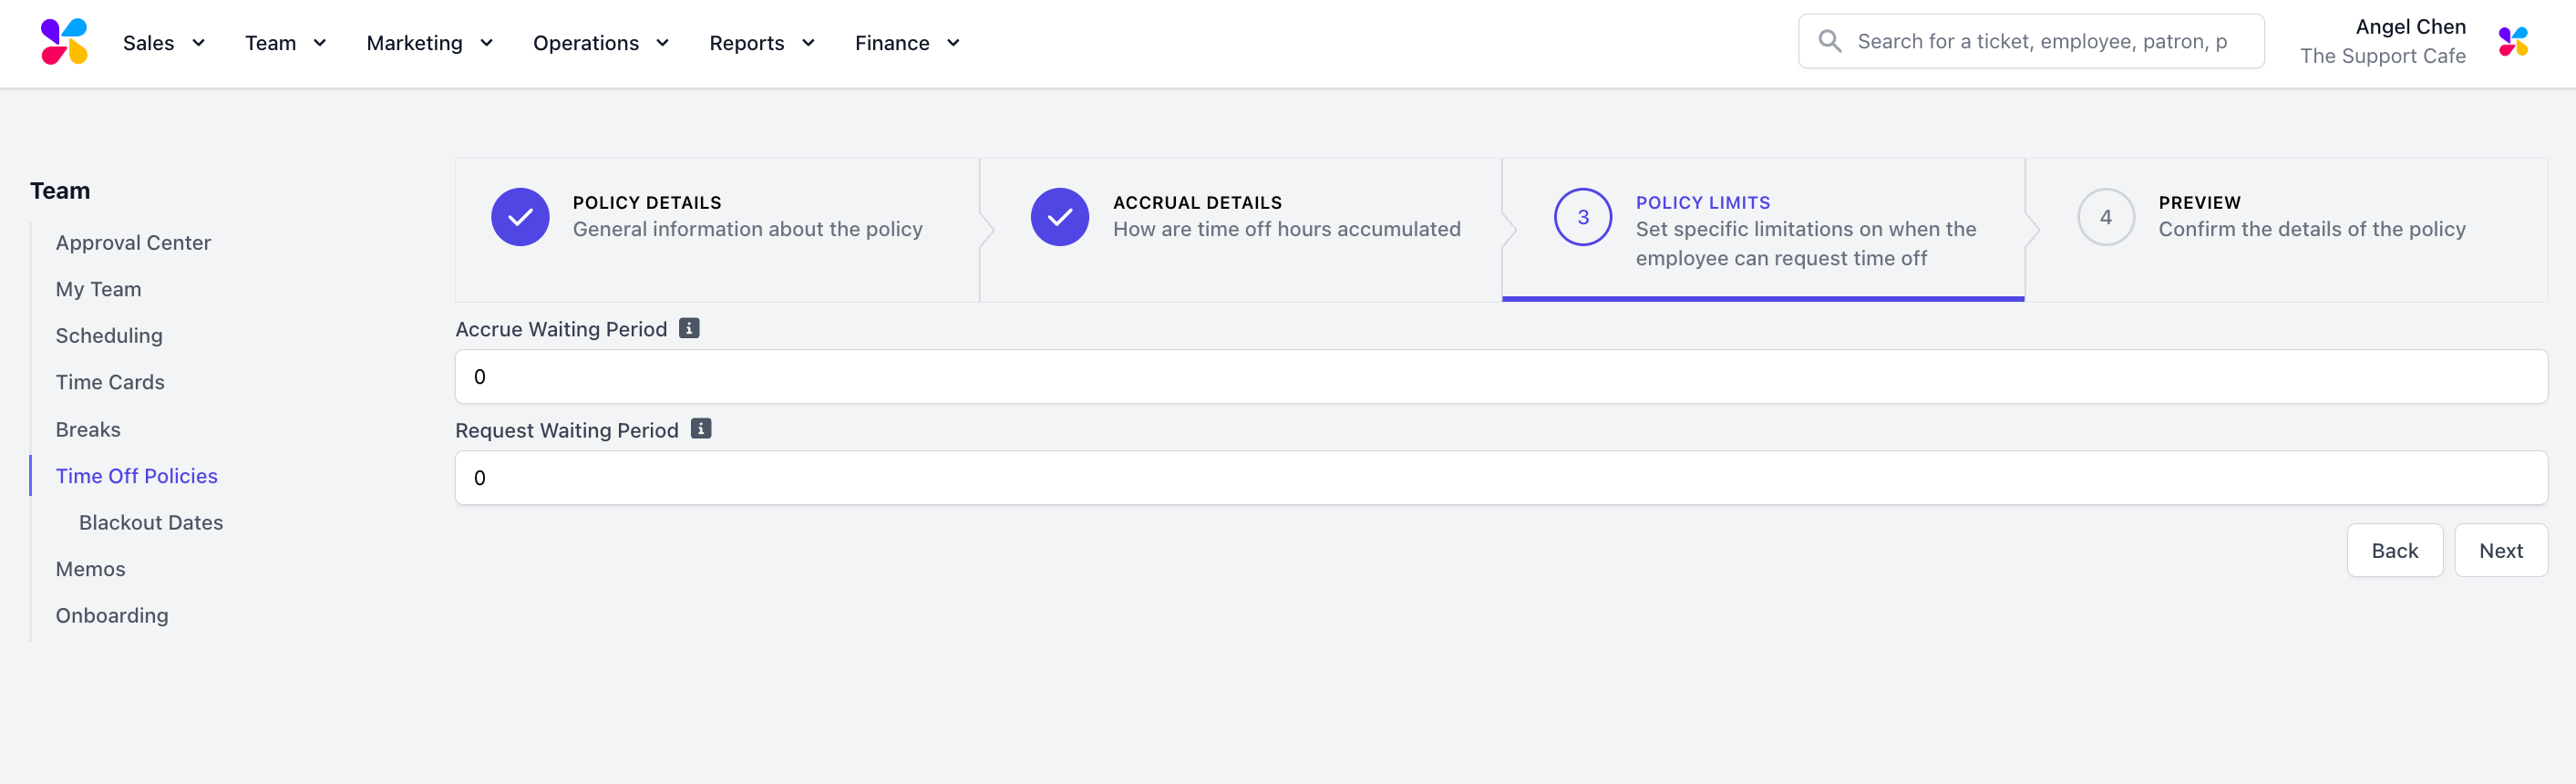Click the profile avatar icon beside Angel Chen
Image resolution: width=2576 pixels, height=784 pixels.
coord(2512,42)
